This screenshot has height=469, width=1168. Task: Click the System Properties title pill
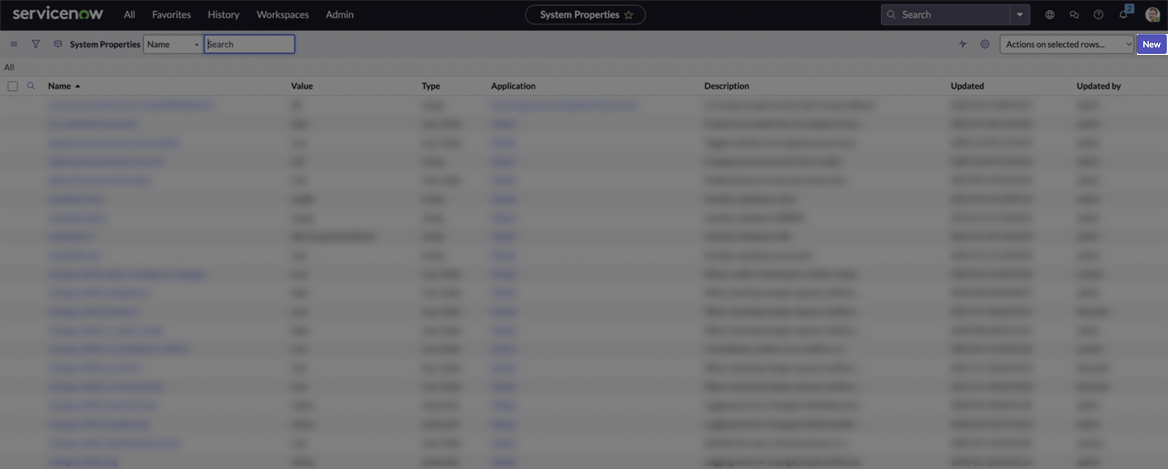pyautogui.click(x=585, y=15)
